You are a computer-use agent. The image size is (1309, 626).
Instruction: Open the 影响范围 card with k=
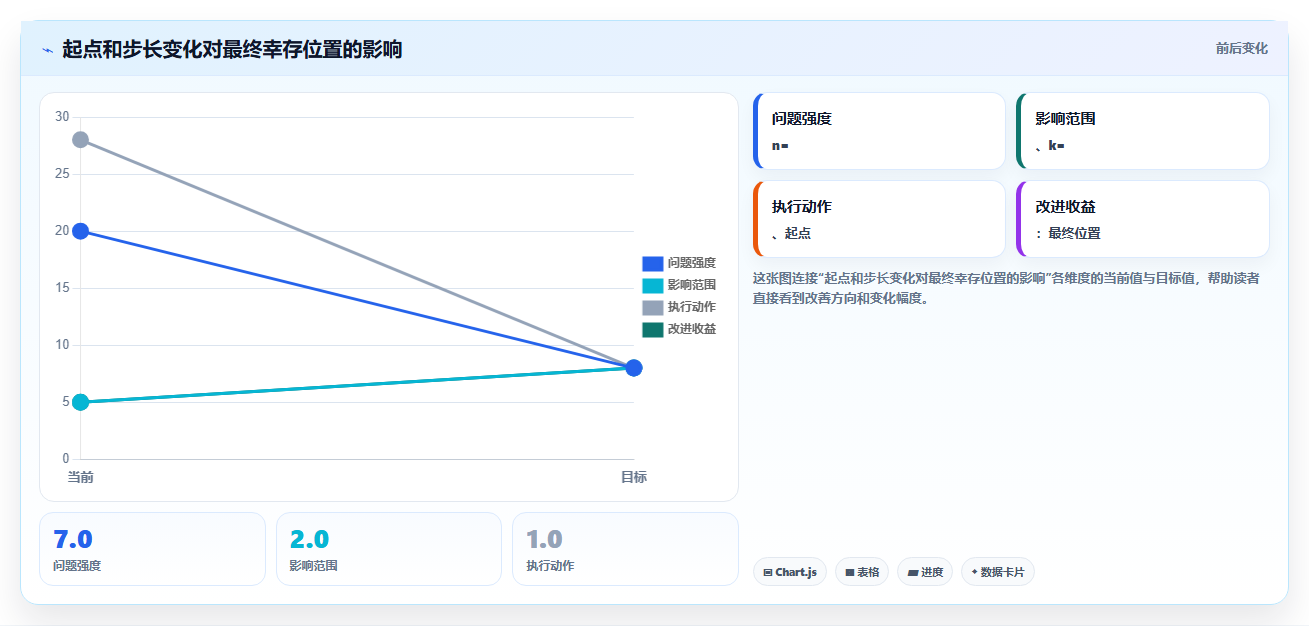[1143, 131]
